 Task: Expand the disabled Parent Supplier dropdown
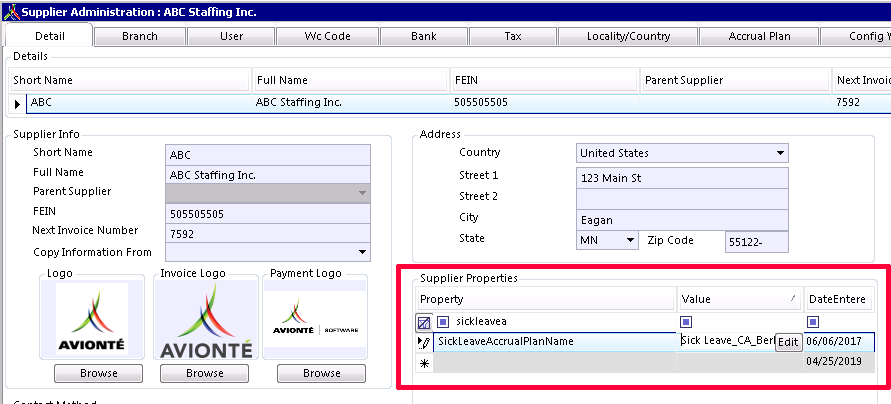tap(362, 193)
